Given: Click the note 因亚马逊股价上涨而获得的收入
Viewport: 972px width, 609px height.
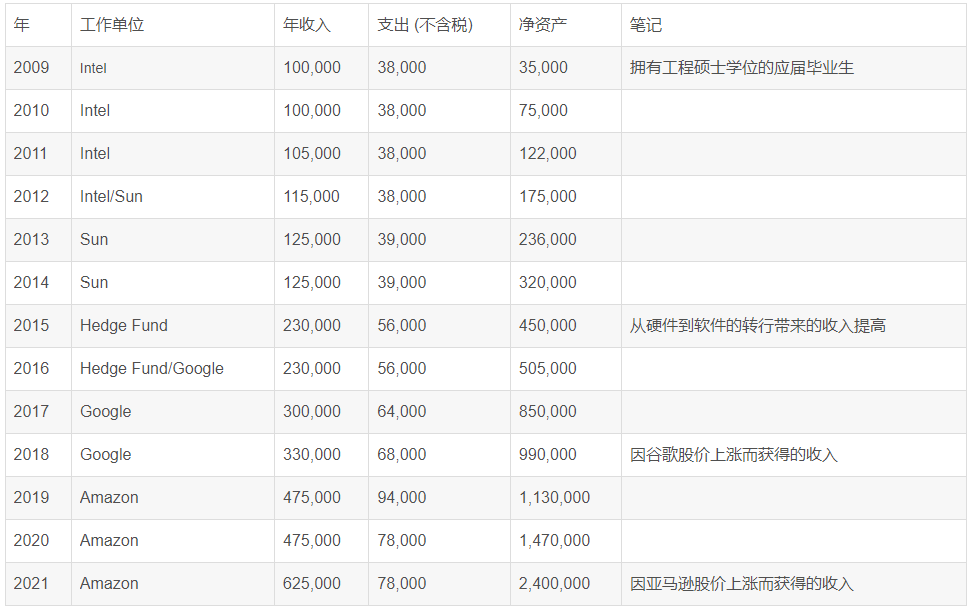Looking at the screenshot, I should (x=742, y=584).
